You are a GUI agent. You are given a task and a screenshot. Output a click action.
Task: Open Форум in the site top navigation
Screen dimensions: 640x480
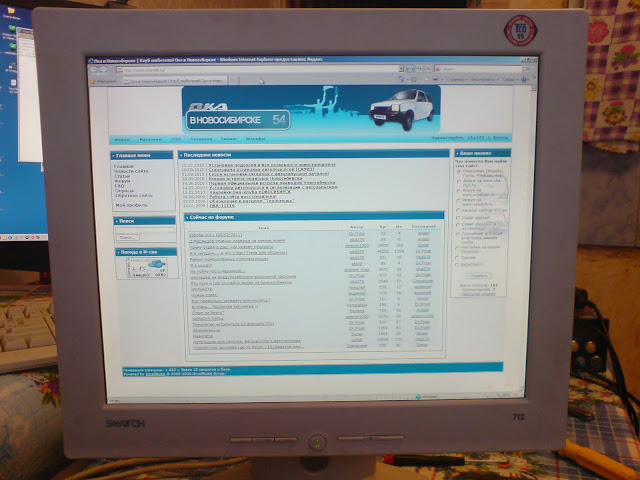[x=122, y=140]
